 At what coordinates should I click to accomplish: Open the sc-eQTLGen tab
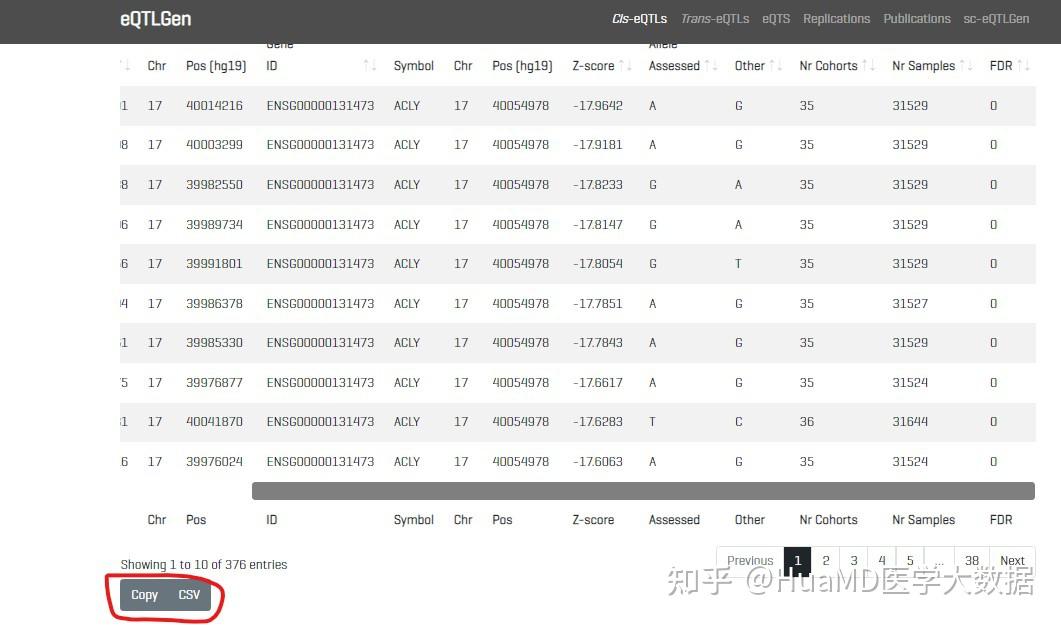[996, 18]
